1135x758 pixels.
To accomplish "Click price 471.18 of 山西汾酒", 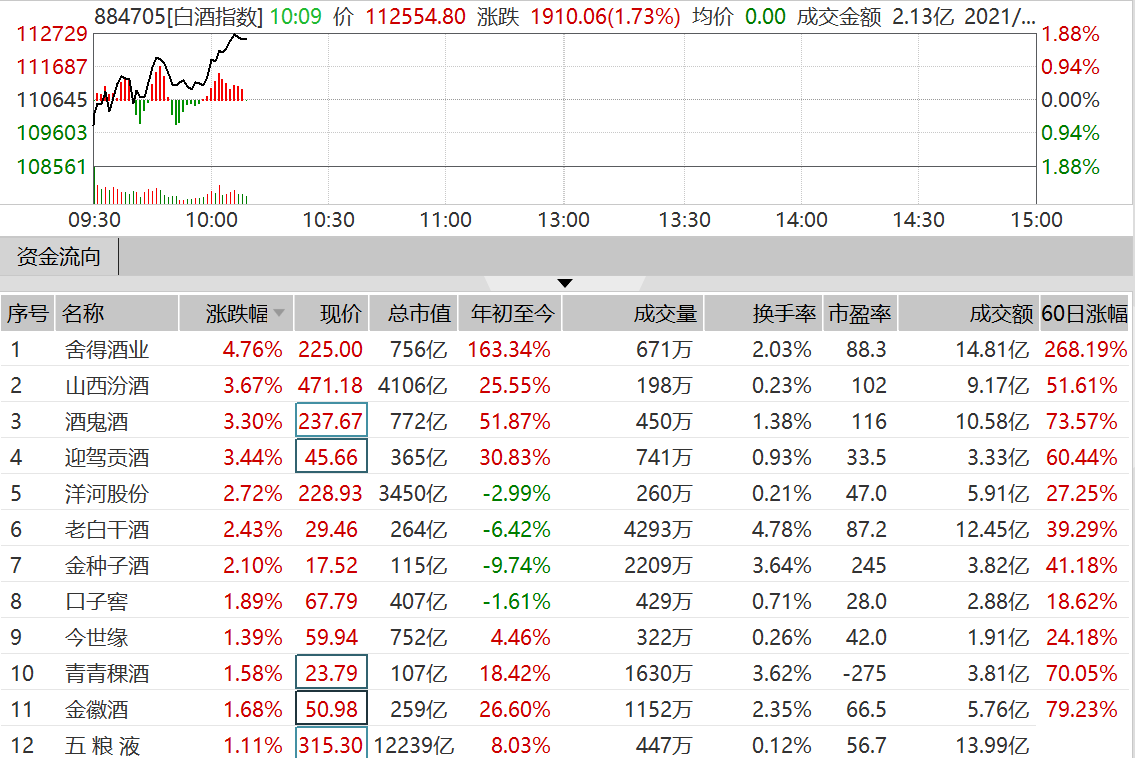I will 330,386.
